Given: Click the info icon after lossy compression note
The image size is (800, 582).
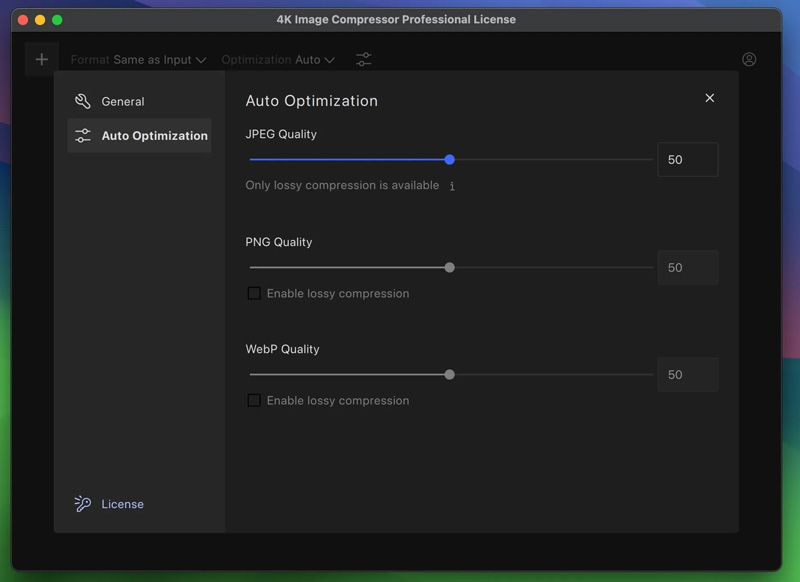Looking at the screenshot, I should 452,185.
